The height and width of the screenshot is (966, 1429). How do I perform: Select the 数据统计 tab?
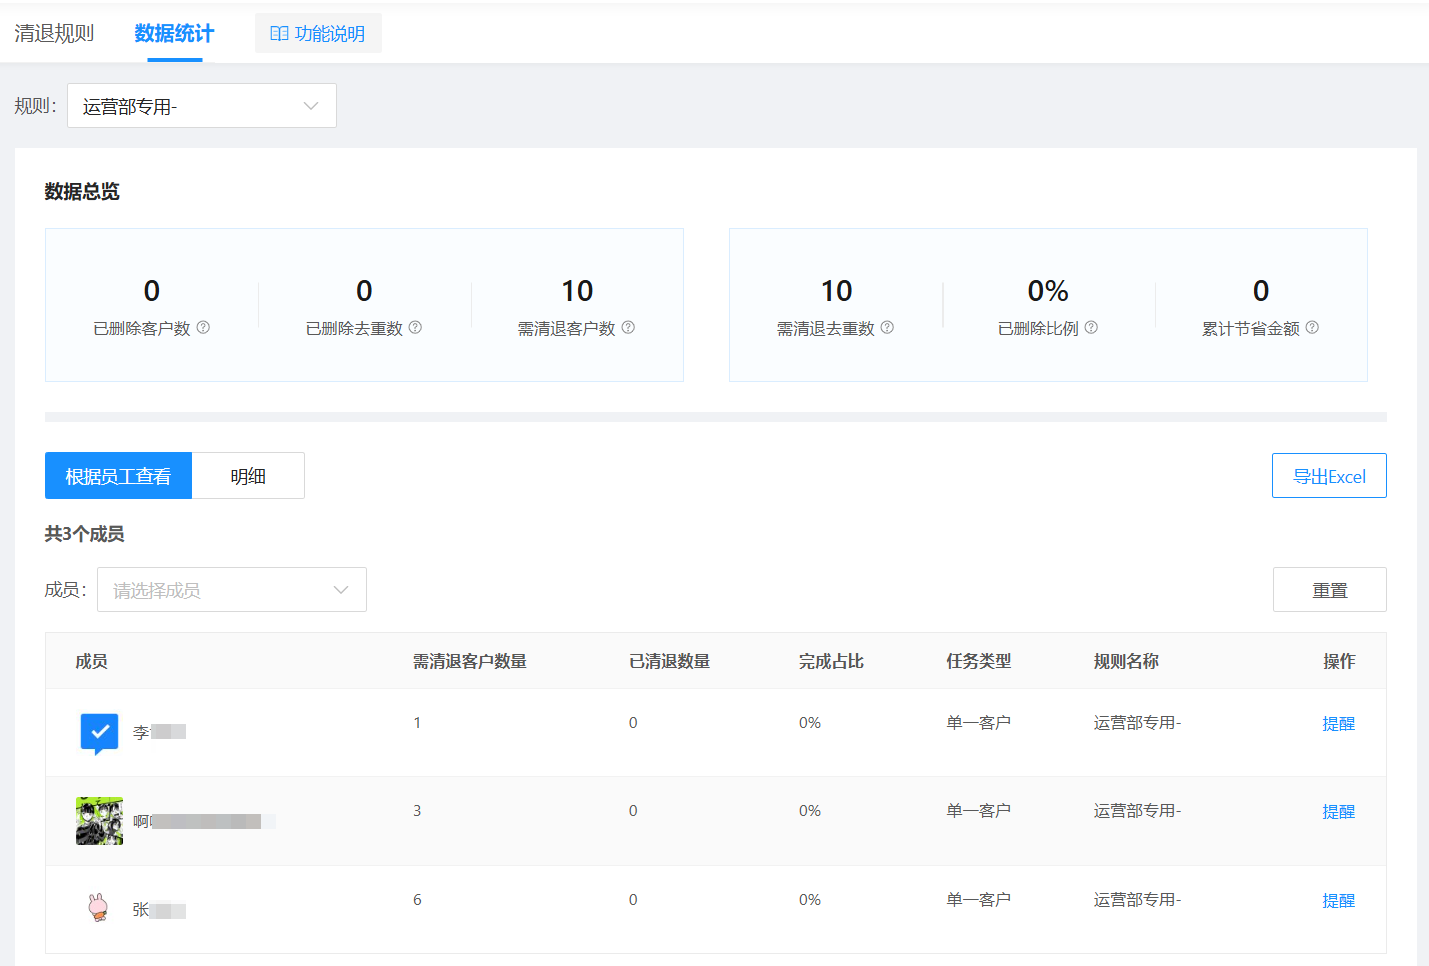click(174, 33)
